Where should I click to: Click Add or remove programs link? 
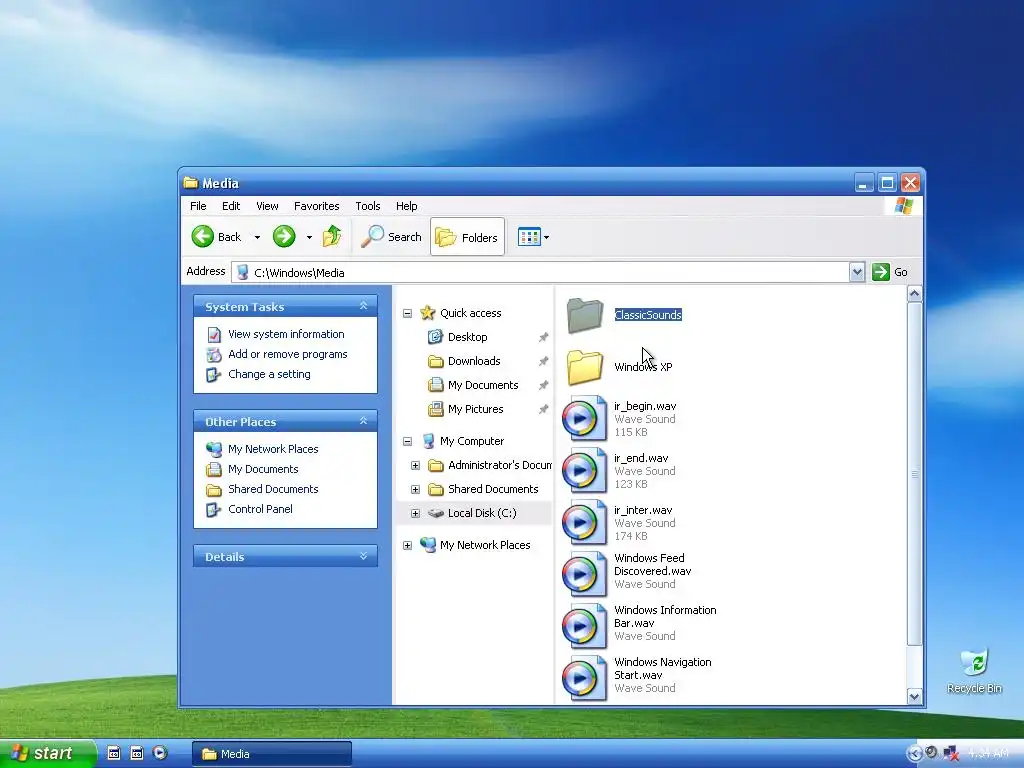click(x=287, y=354)
